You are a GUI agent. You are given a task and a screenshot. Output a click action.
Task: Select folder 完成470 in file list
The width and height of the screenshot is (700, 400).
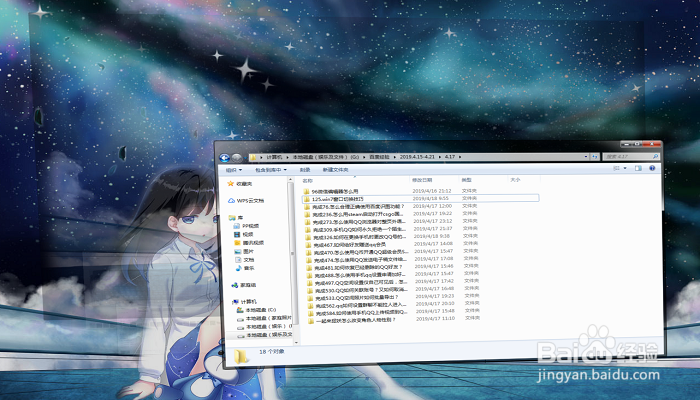[358, 253]
